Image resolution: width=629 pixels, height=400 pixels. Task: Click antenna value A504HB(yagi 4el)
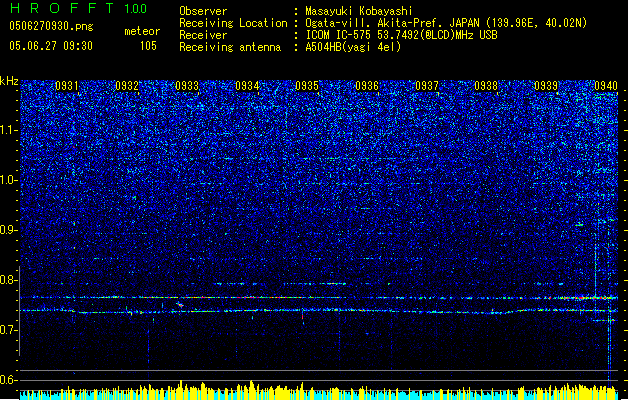[x=353, y=47]
